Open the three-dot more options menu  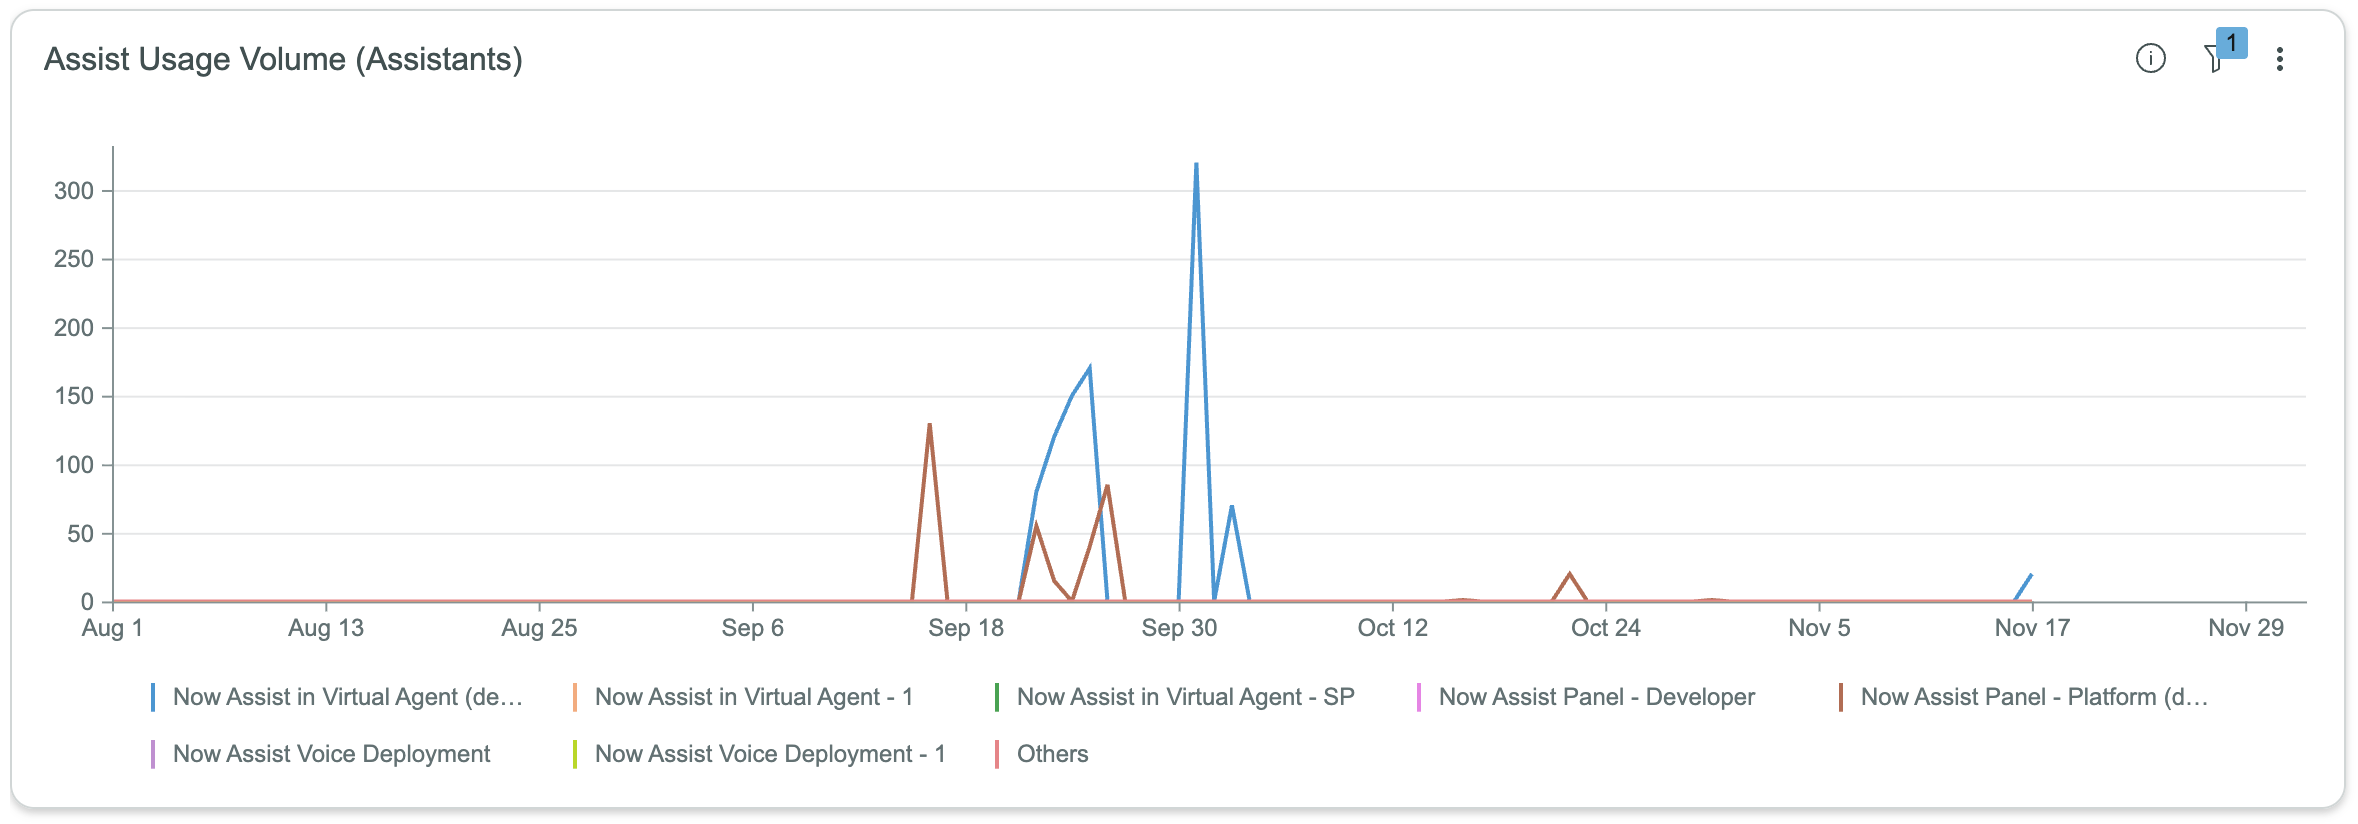coord(2280,59)
